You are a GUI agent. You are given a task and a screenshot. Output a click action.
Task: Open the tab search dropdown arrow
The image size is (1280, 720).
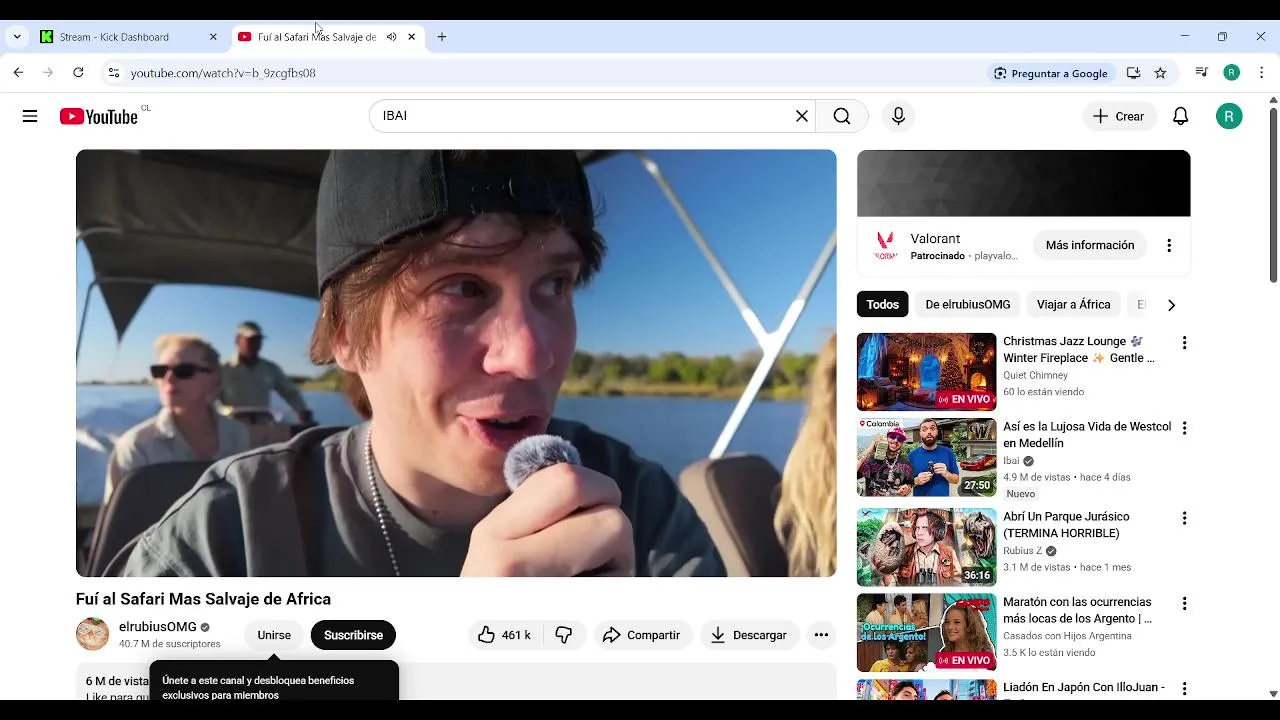[x=17, y=37]
